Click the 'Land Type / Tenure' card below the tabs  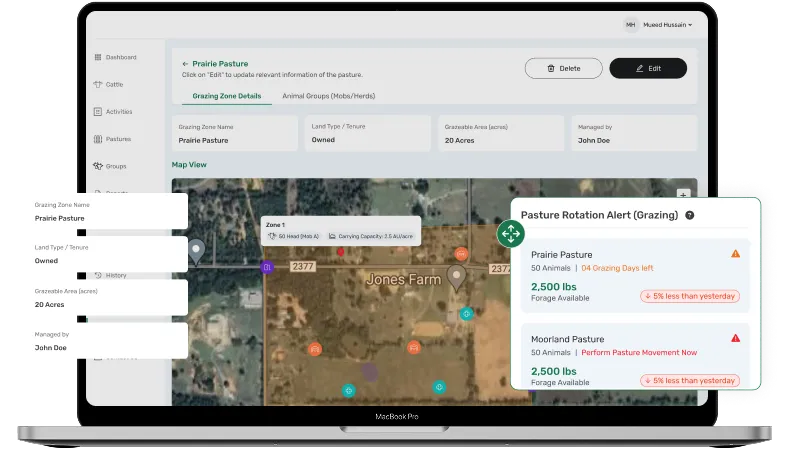coord(368,134)
